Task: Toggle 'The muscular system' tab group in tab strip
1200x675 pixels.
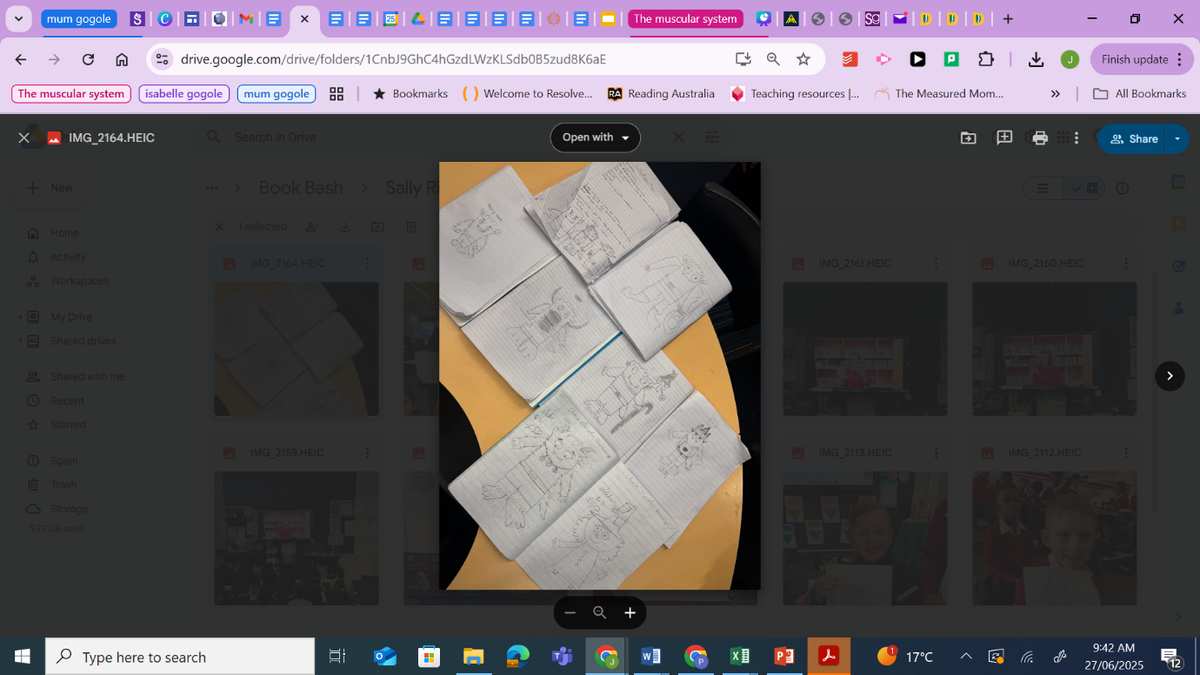Action: point(686,18)
